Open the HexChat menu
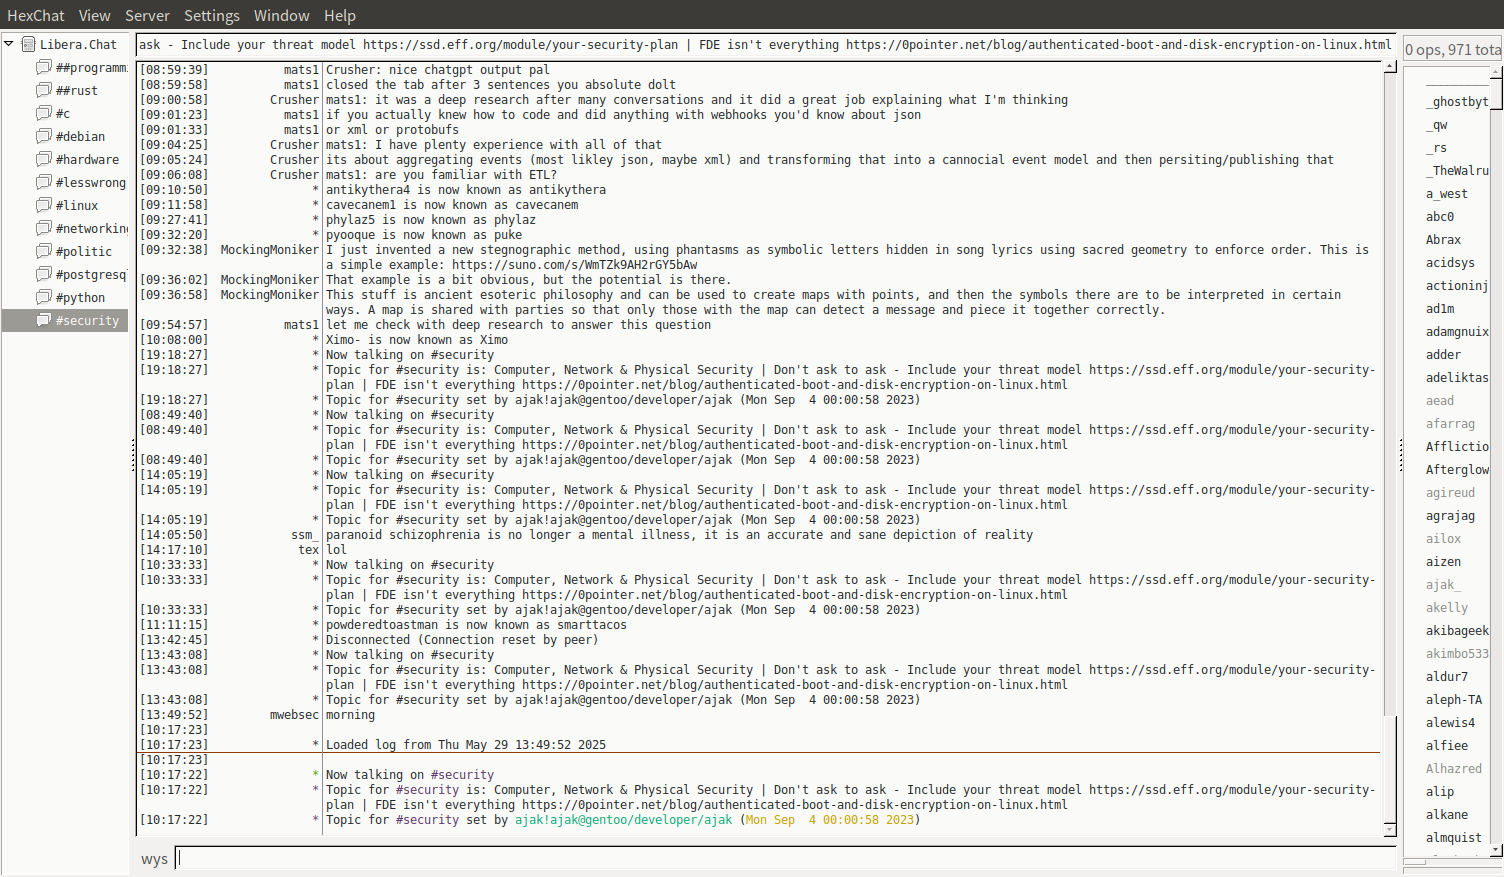The height and width of the screenshot is (877, 1504). point(36,15)
